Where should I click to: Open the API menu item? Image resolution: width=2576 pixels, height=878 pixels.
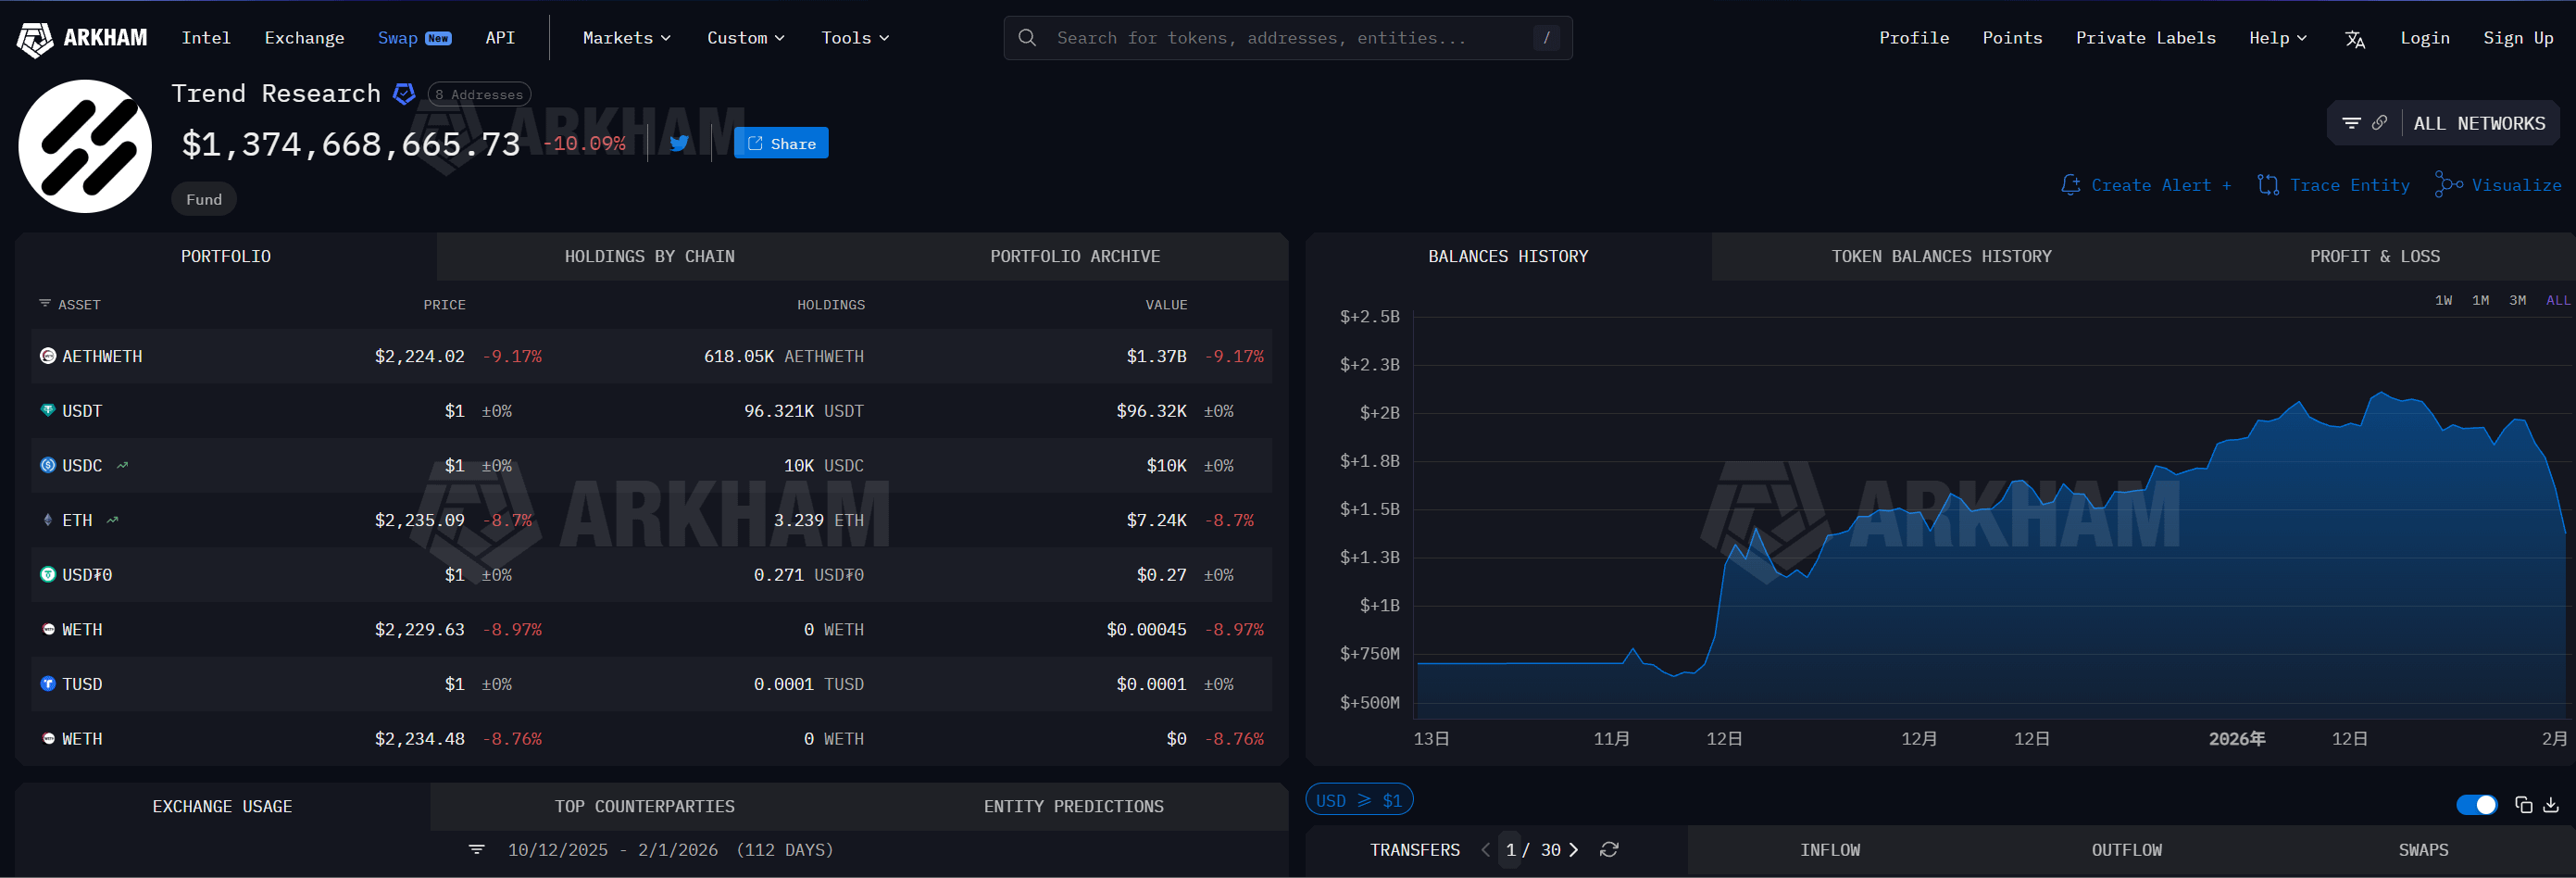point(500,38)
